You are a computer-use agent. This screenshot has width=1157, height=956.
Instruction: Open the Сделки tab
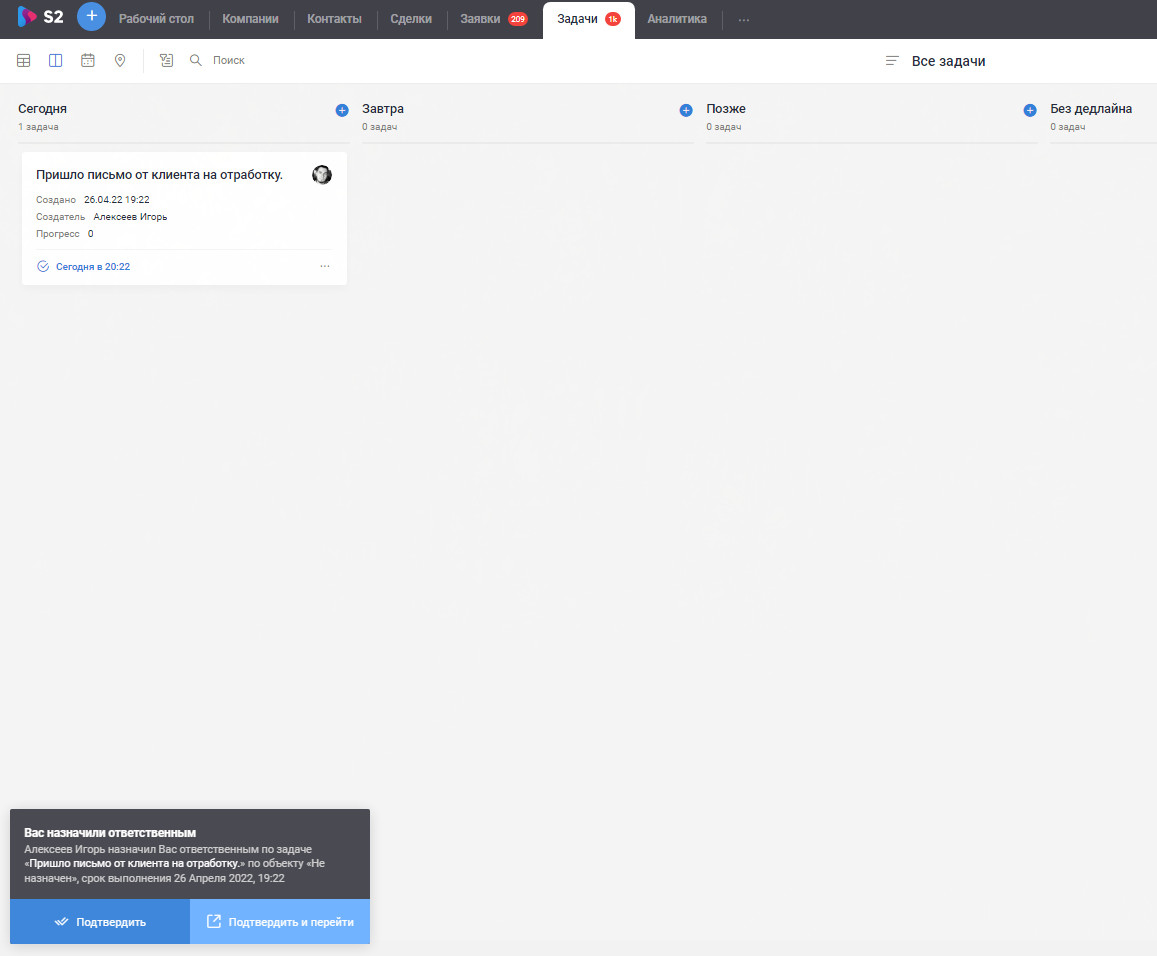tap(411, 19)
